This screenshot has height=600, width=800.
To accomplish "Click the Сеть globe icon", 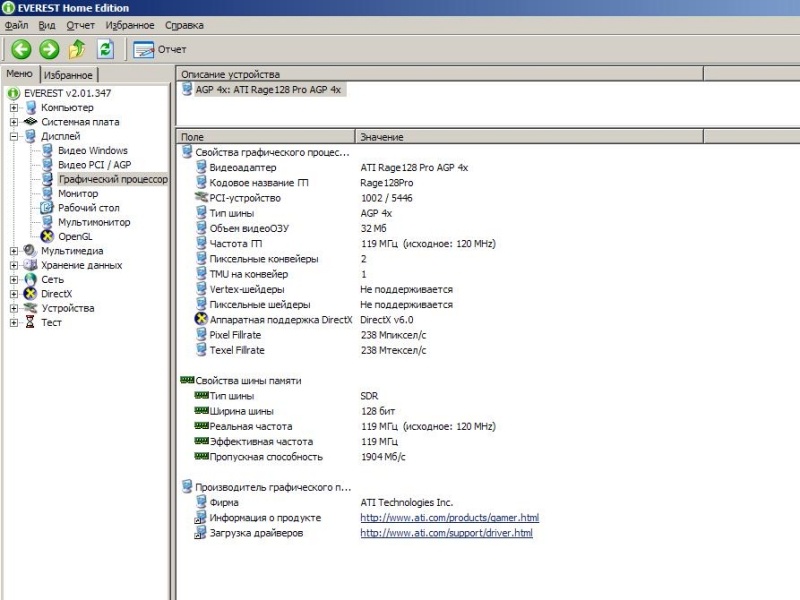I will [31, 279].
